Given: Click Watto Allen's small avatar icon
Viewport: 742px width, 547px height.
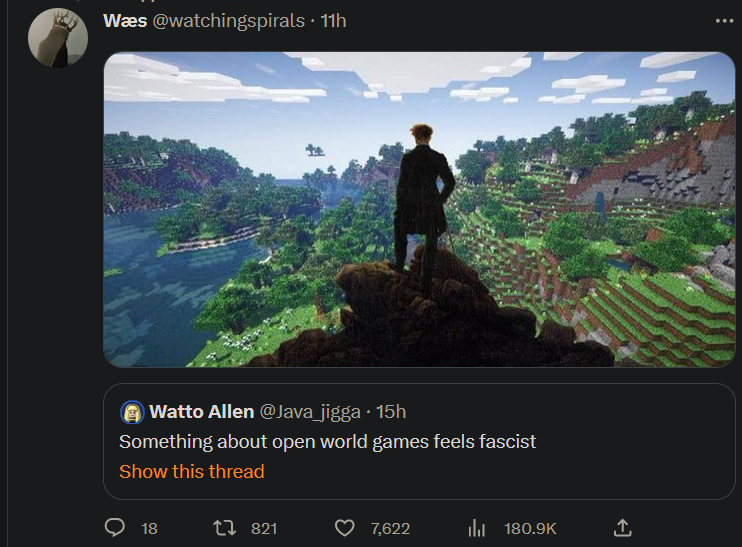Looking at the screenshot, I should (132, 412).
